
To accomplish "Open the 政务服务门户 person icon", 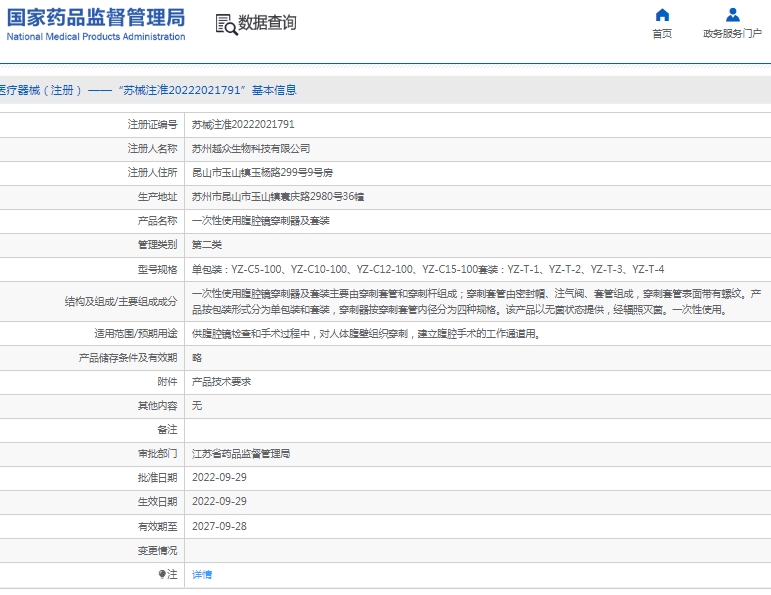I will coord(733,15).
